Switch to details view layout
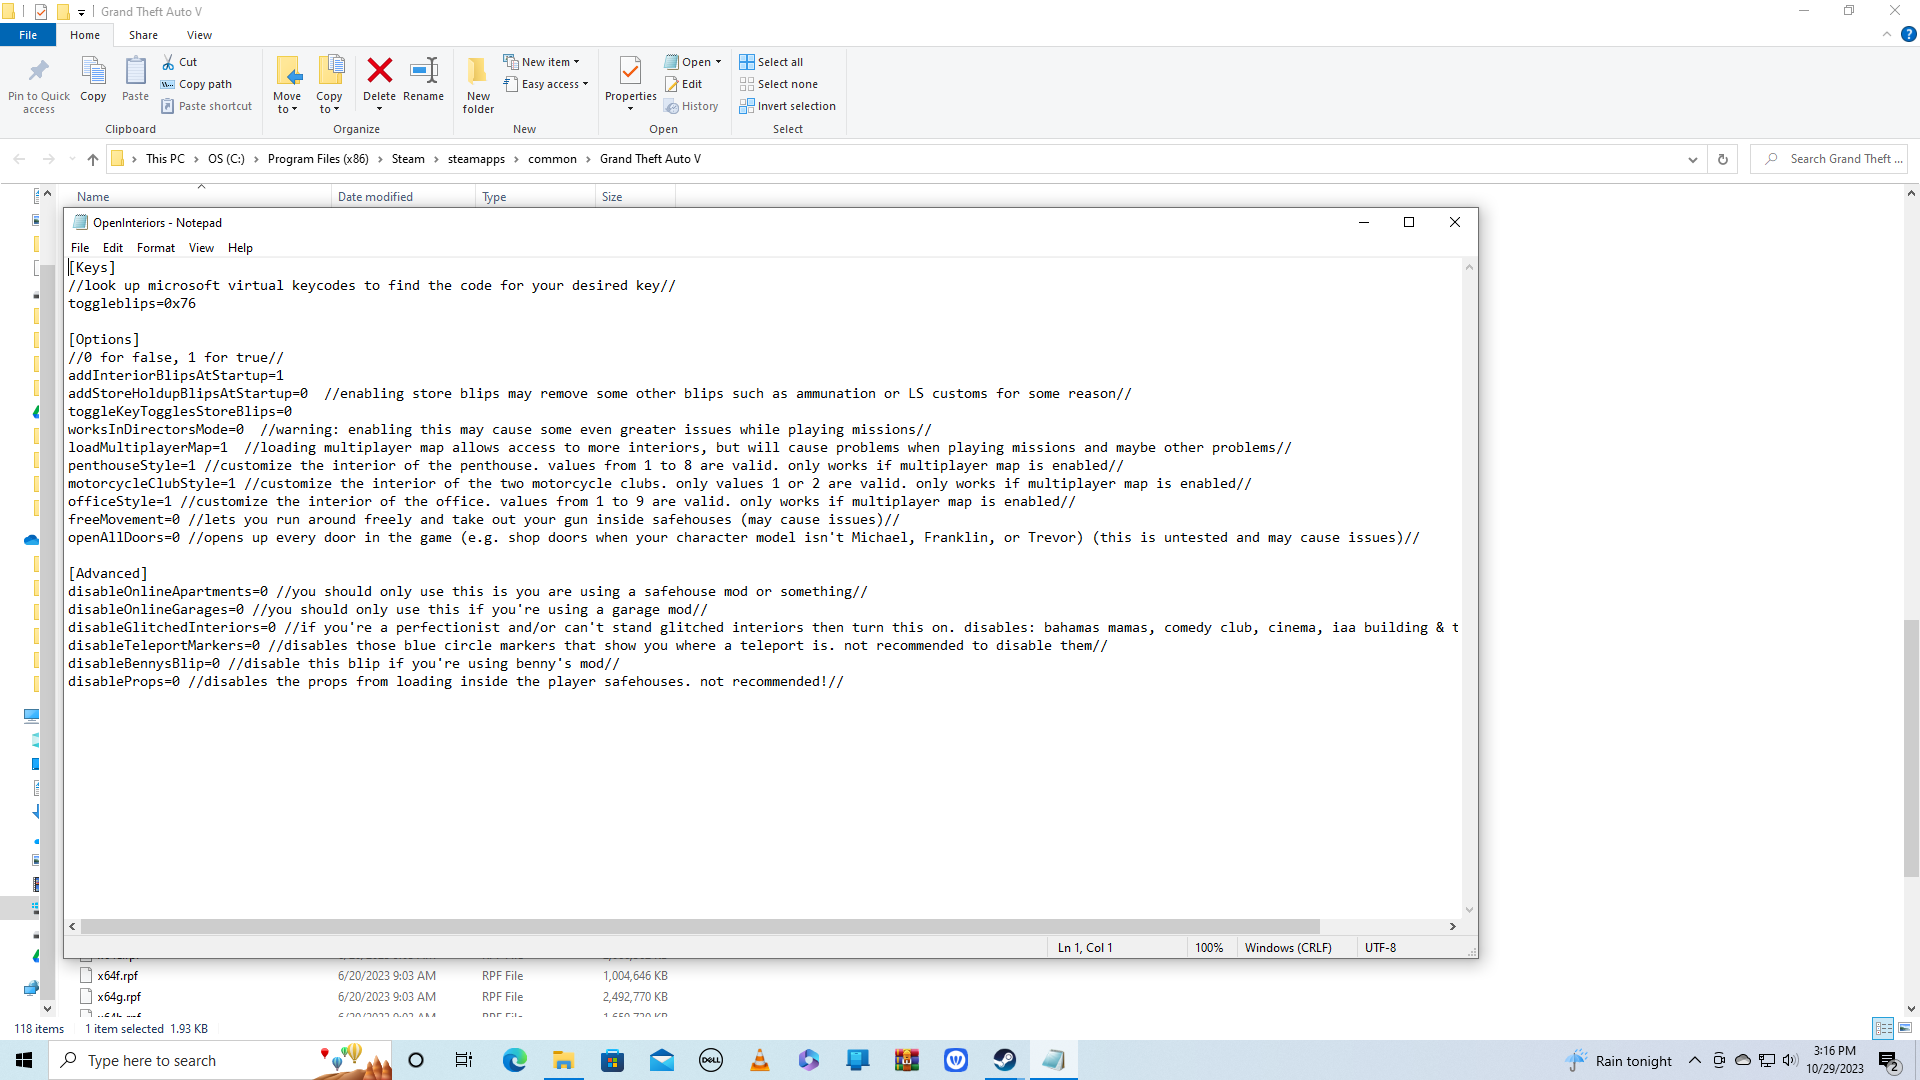 [x=1883, y=1028]
